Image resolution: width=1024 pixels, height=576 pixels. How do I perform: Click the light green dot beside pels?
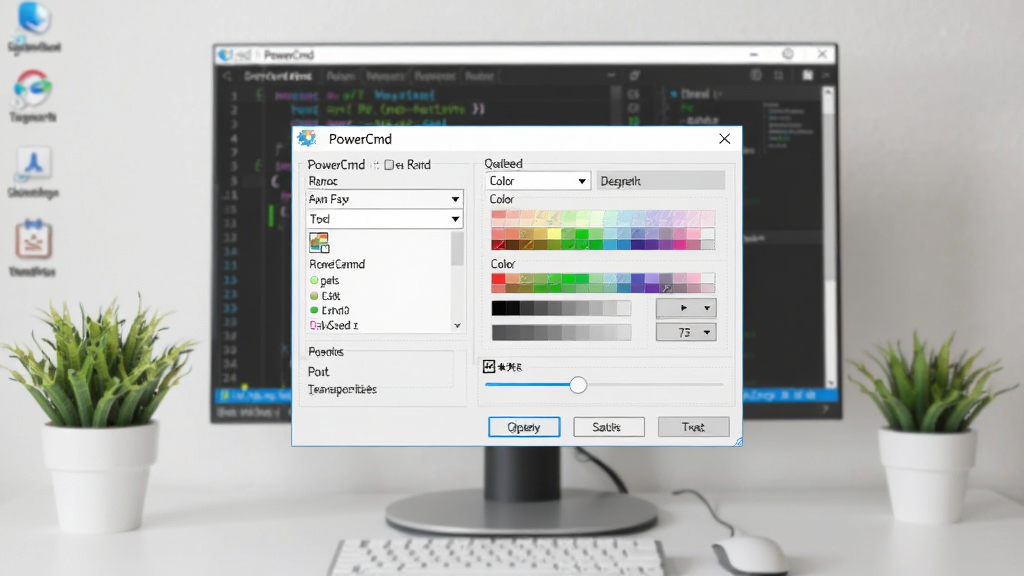(314, 280)
